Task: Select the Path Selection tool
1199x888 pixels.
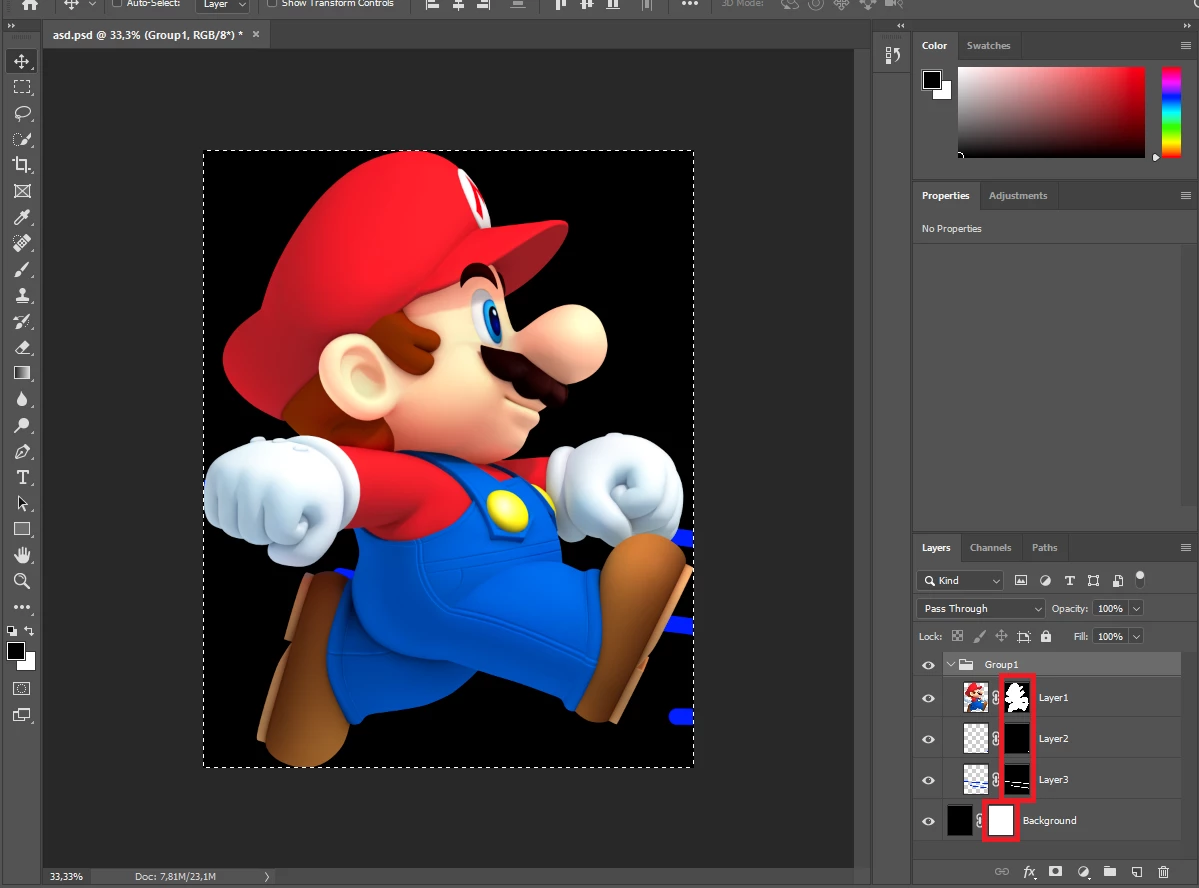Action: point(22,503)
